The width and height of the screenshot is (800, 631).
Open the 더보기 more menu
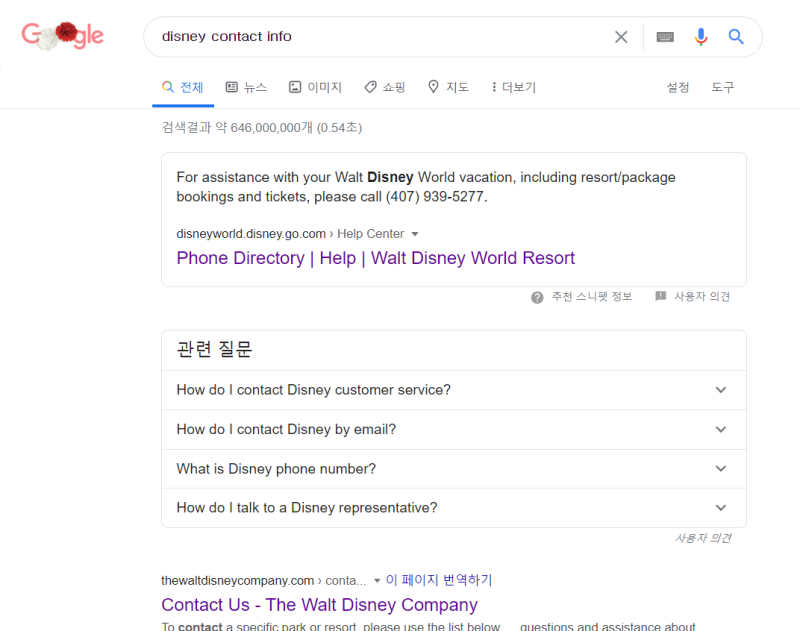click(x=513, y=87)
